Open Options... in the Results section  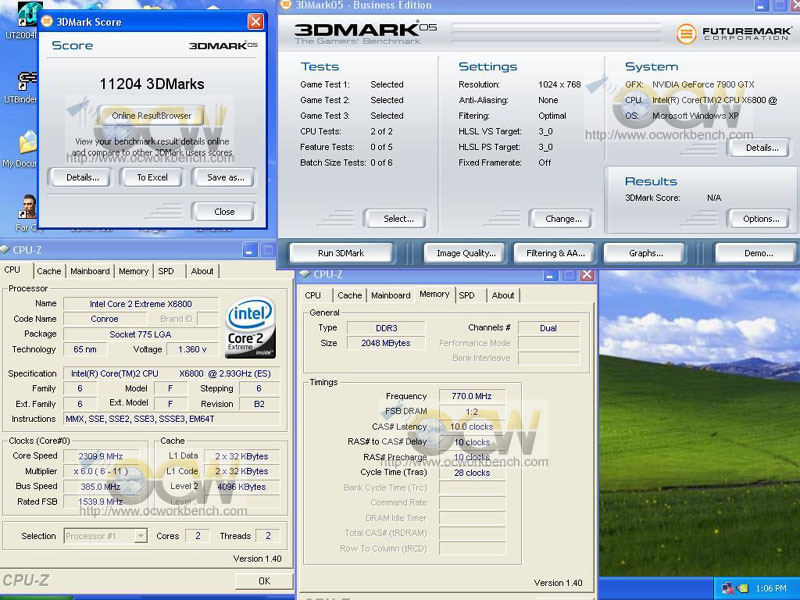click(x=761, y=219)
